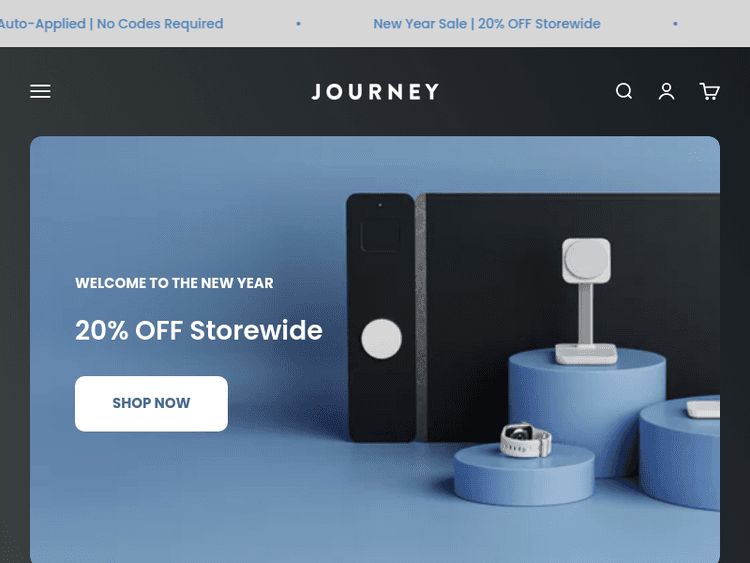View the shopping cart icon

[x=709, y=91]
